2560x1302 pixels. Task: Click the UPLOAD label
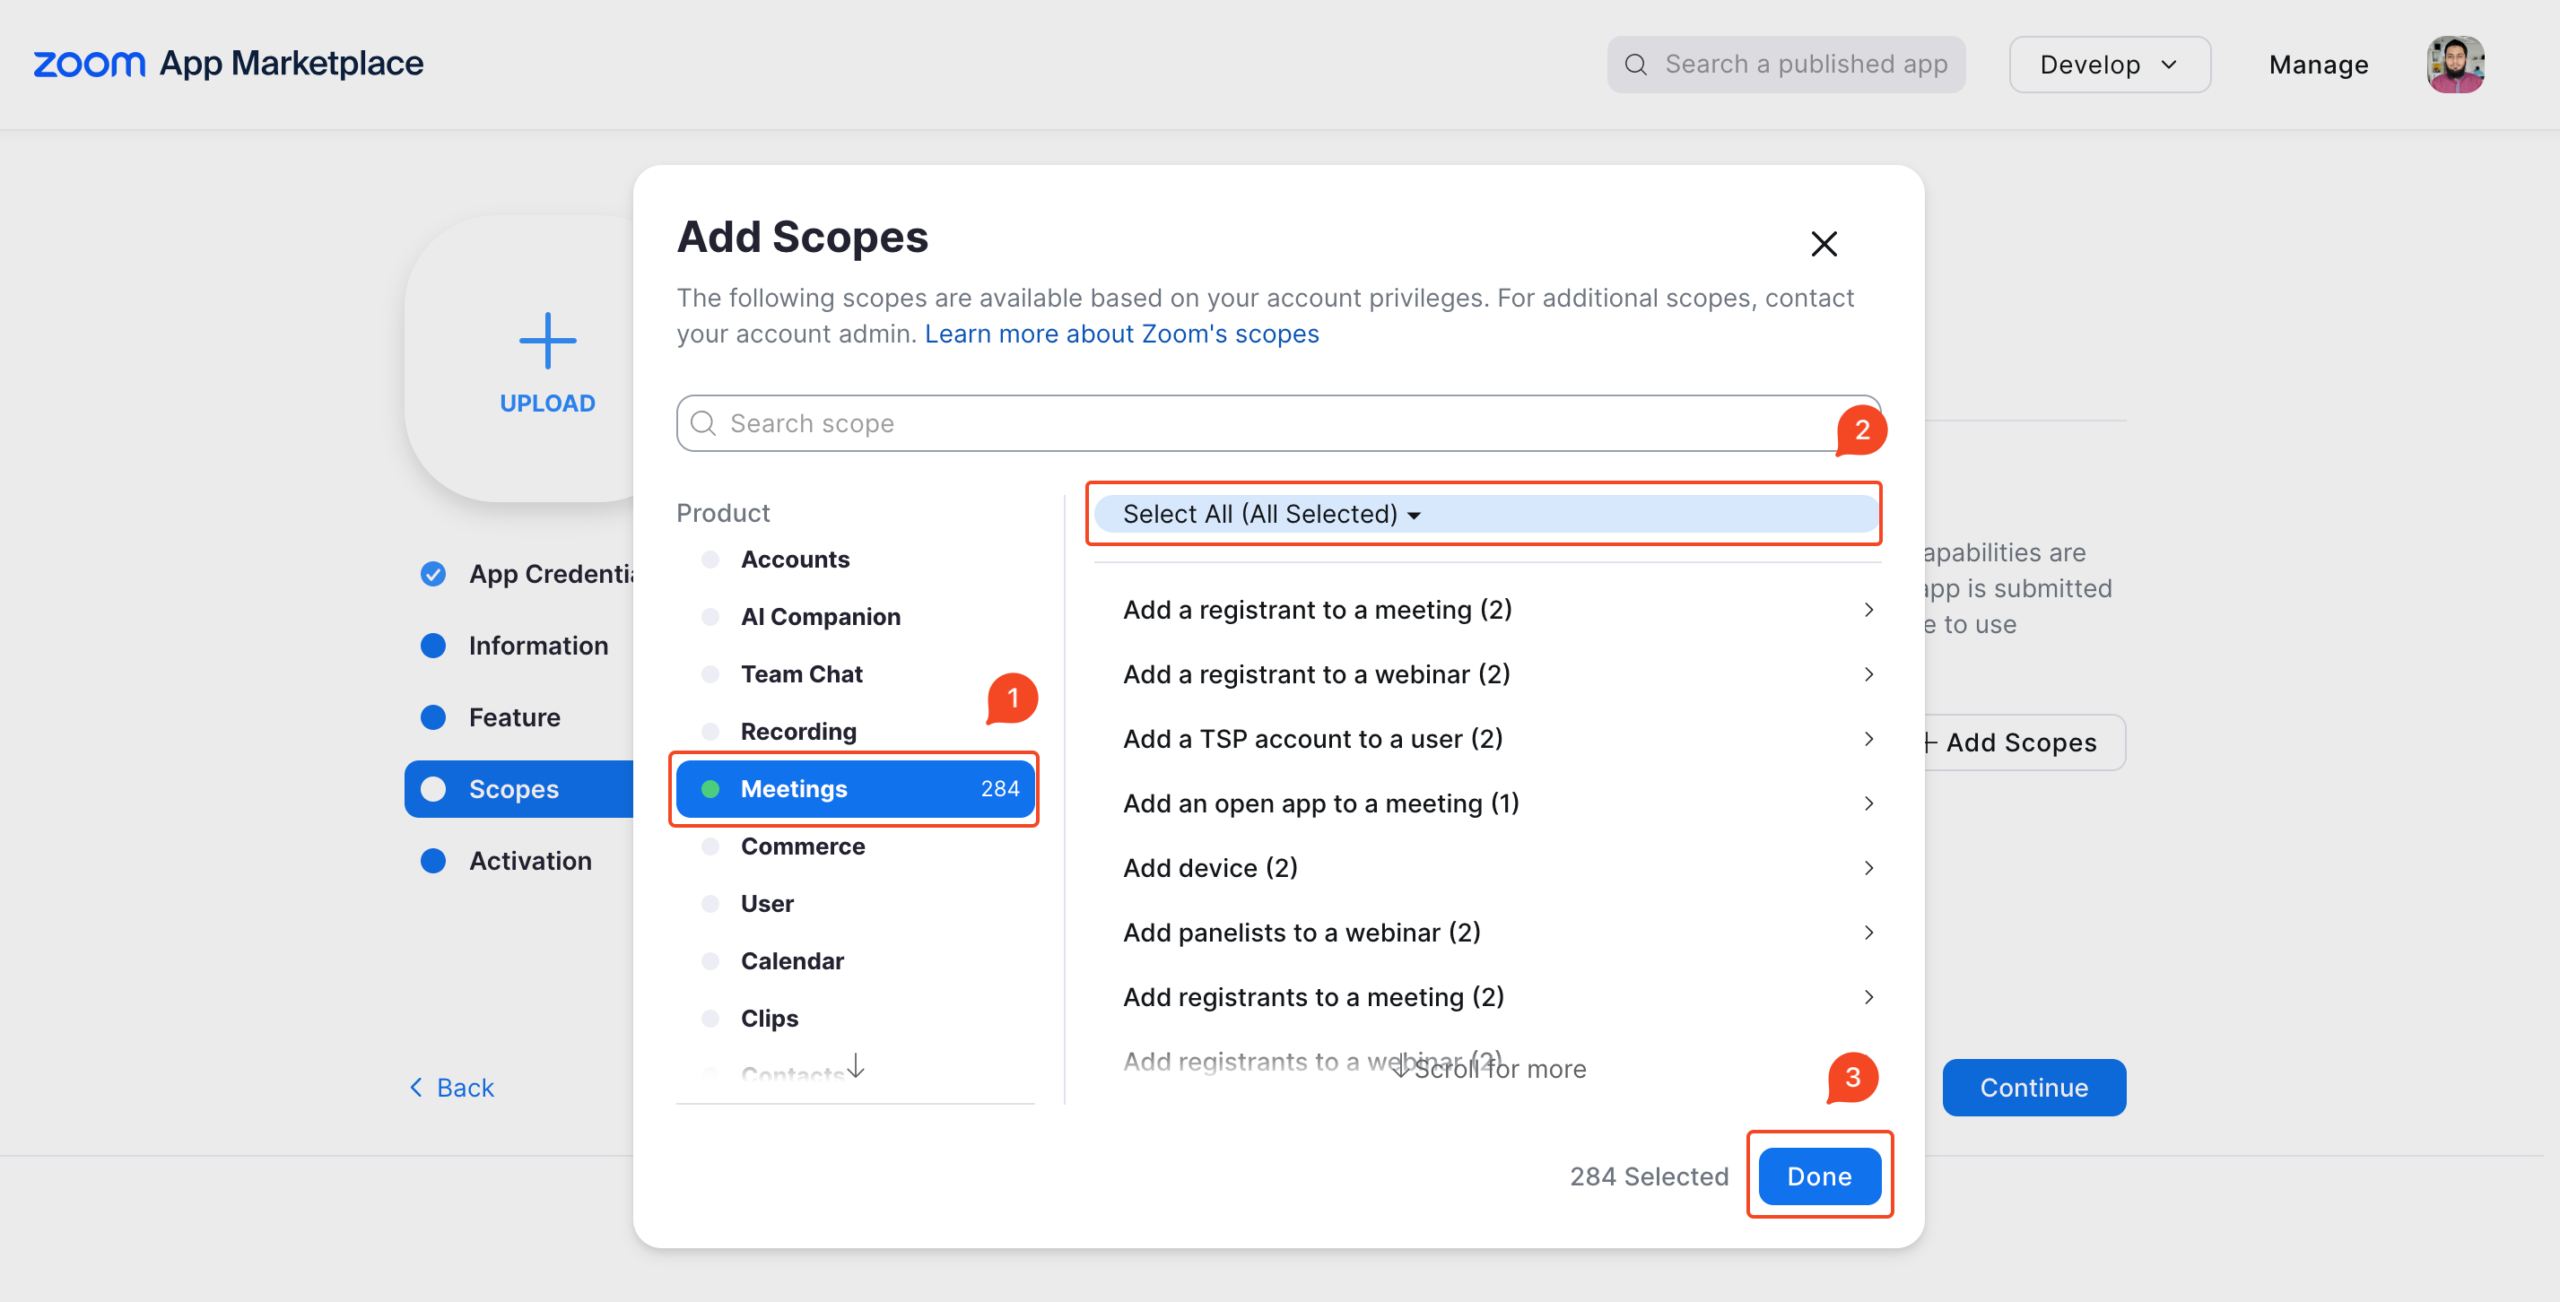(547, 403)
